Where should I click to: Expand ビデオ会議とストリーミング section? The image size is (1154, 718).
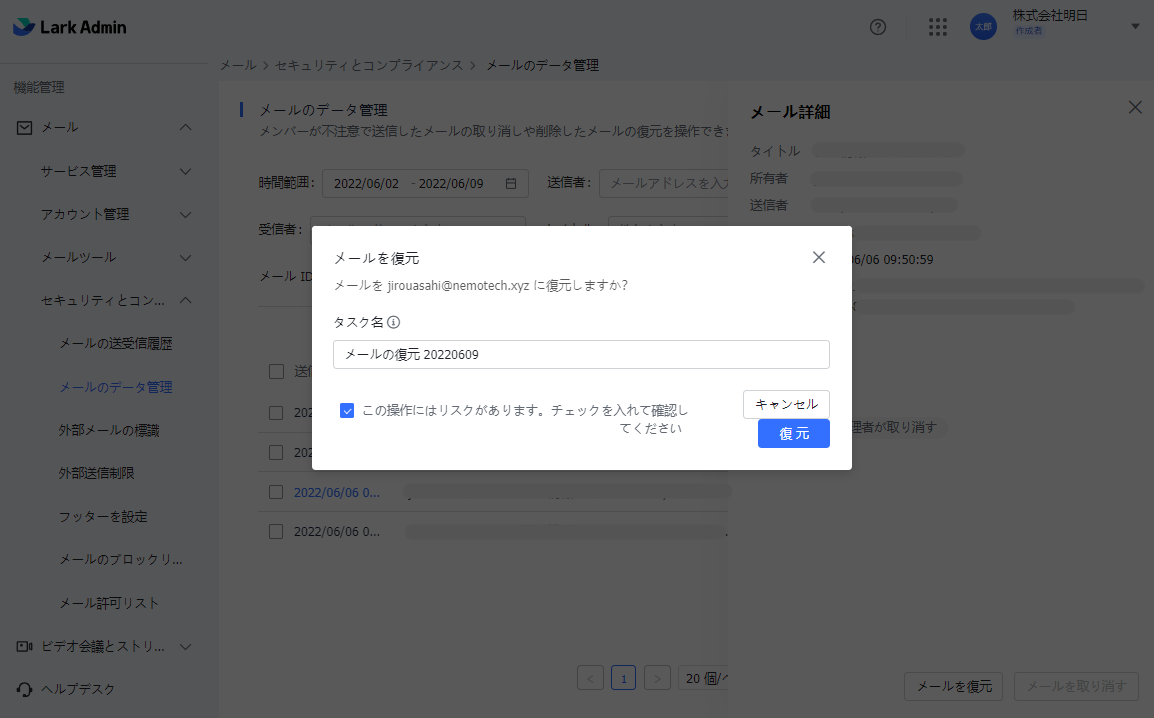pos(185,646)
